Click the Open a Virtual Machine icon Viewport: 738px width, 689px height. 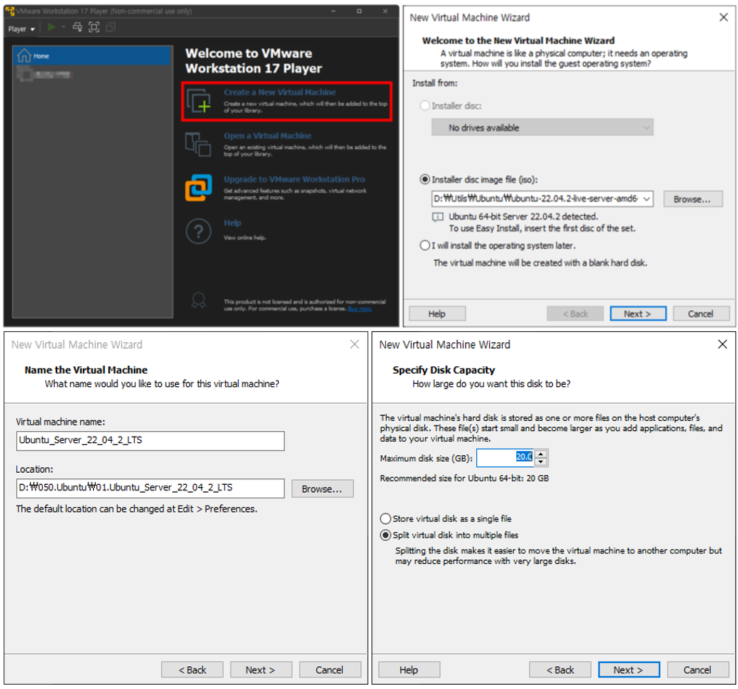(x=198, y=144)
